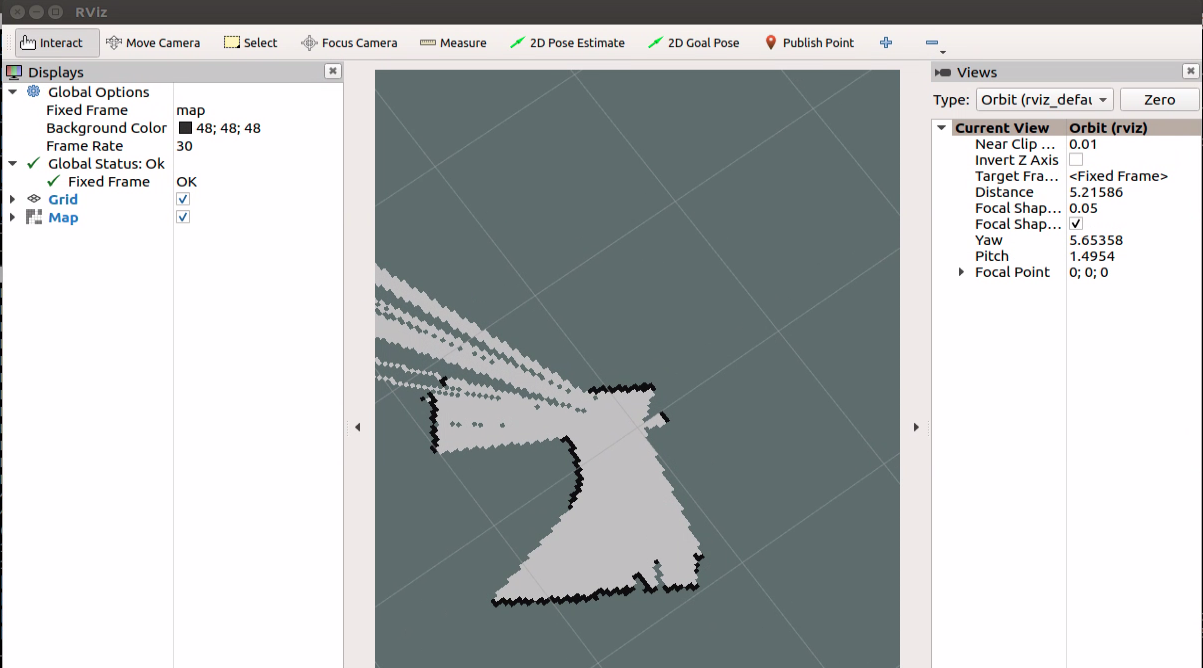Activate the 2D Goal Pose tool
Screen dimensions: 1203x668
(x=694, y=43)
